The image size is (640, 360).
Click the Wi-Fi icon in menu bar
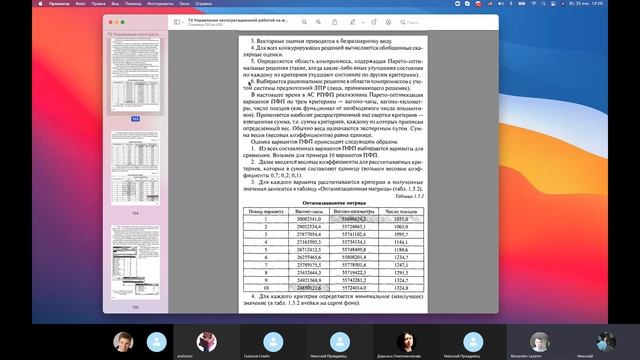(533, 4)
